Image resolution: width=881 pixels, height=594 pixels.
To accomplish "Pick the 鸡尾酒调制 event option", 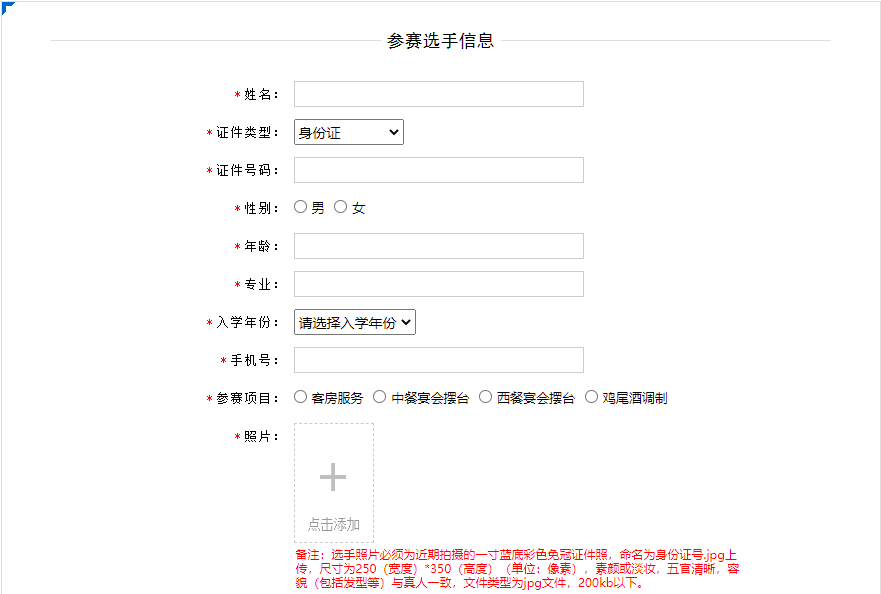I will (591, 396).
